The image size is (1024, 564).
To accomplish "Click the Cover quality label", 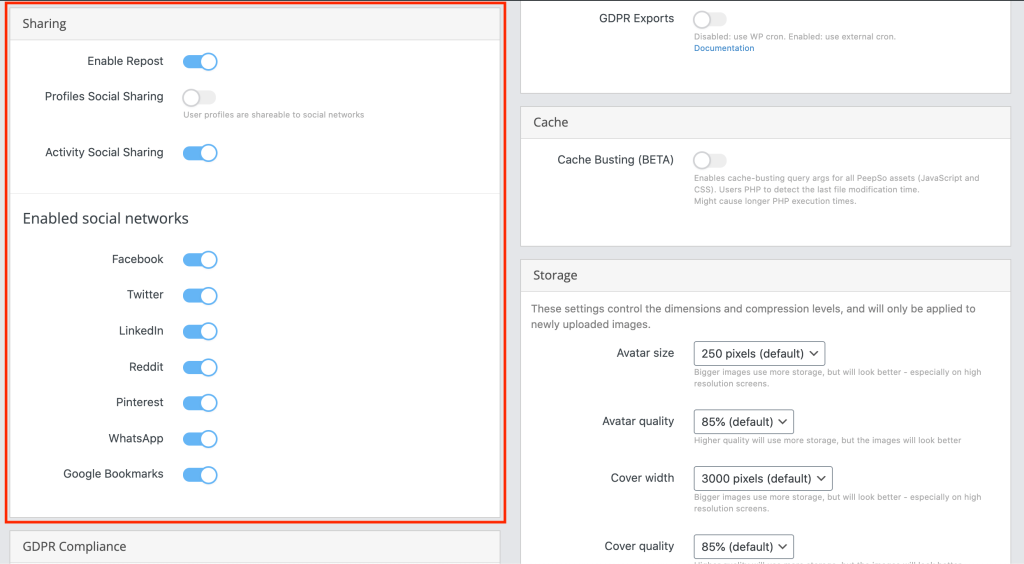I will [x=639, y=546].
